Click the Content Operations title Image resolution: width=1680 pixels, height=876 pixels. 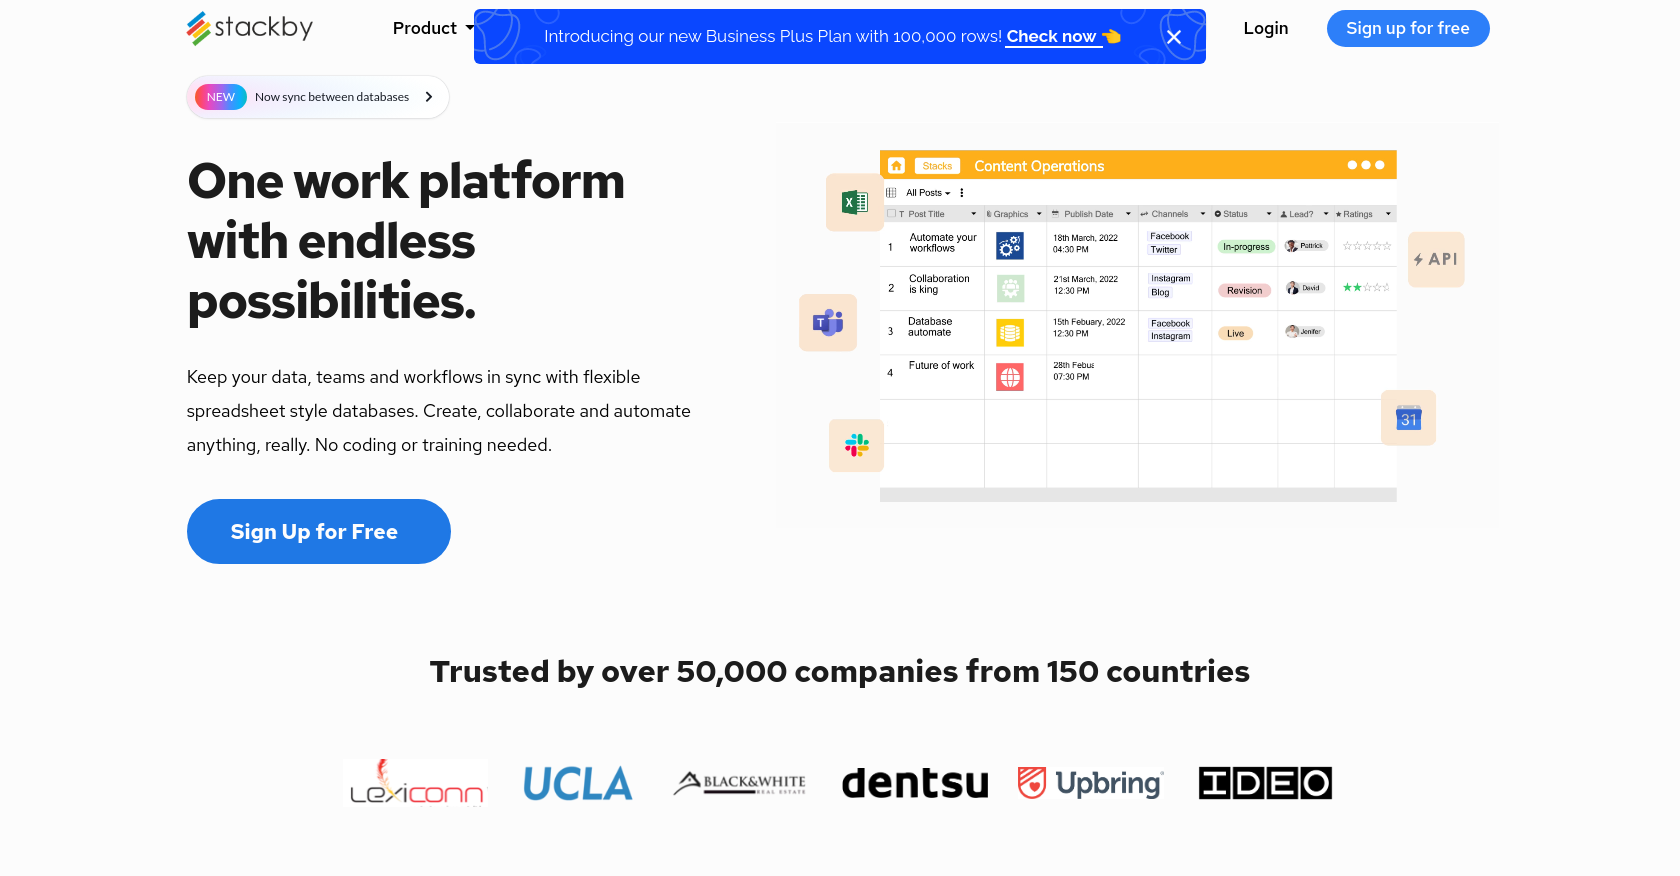tap(1039, 166)
